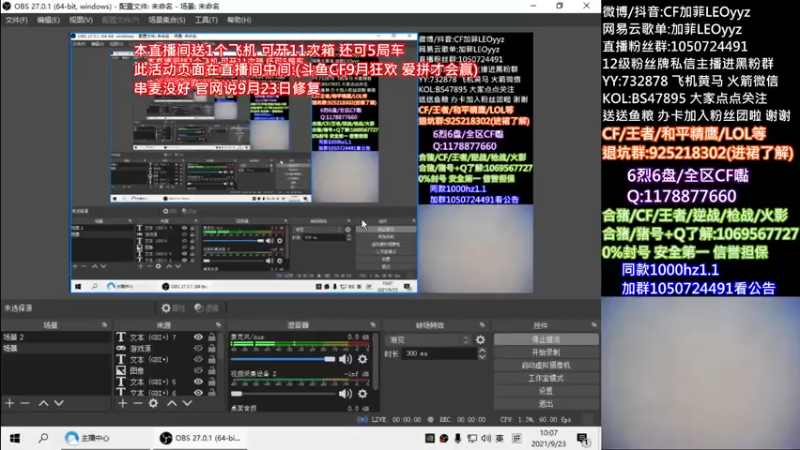This screenshot has width=800, height=450.
Task: Select 文本 (GDI+) 6 source row
Action: [166, 392]
